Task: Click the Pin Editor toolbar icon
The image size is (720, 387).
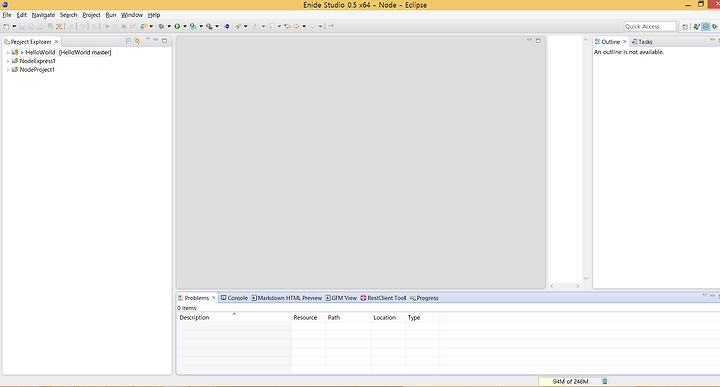Action: [x=331, y=26]
